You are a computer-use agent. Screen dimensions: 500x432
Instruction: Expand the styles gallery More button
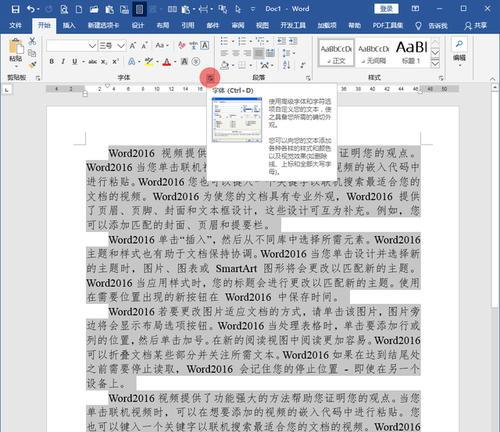[x=435, y=64]
